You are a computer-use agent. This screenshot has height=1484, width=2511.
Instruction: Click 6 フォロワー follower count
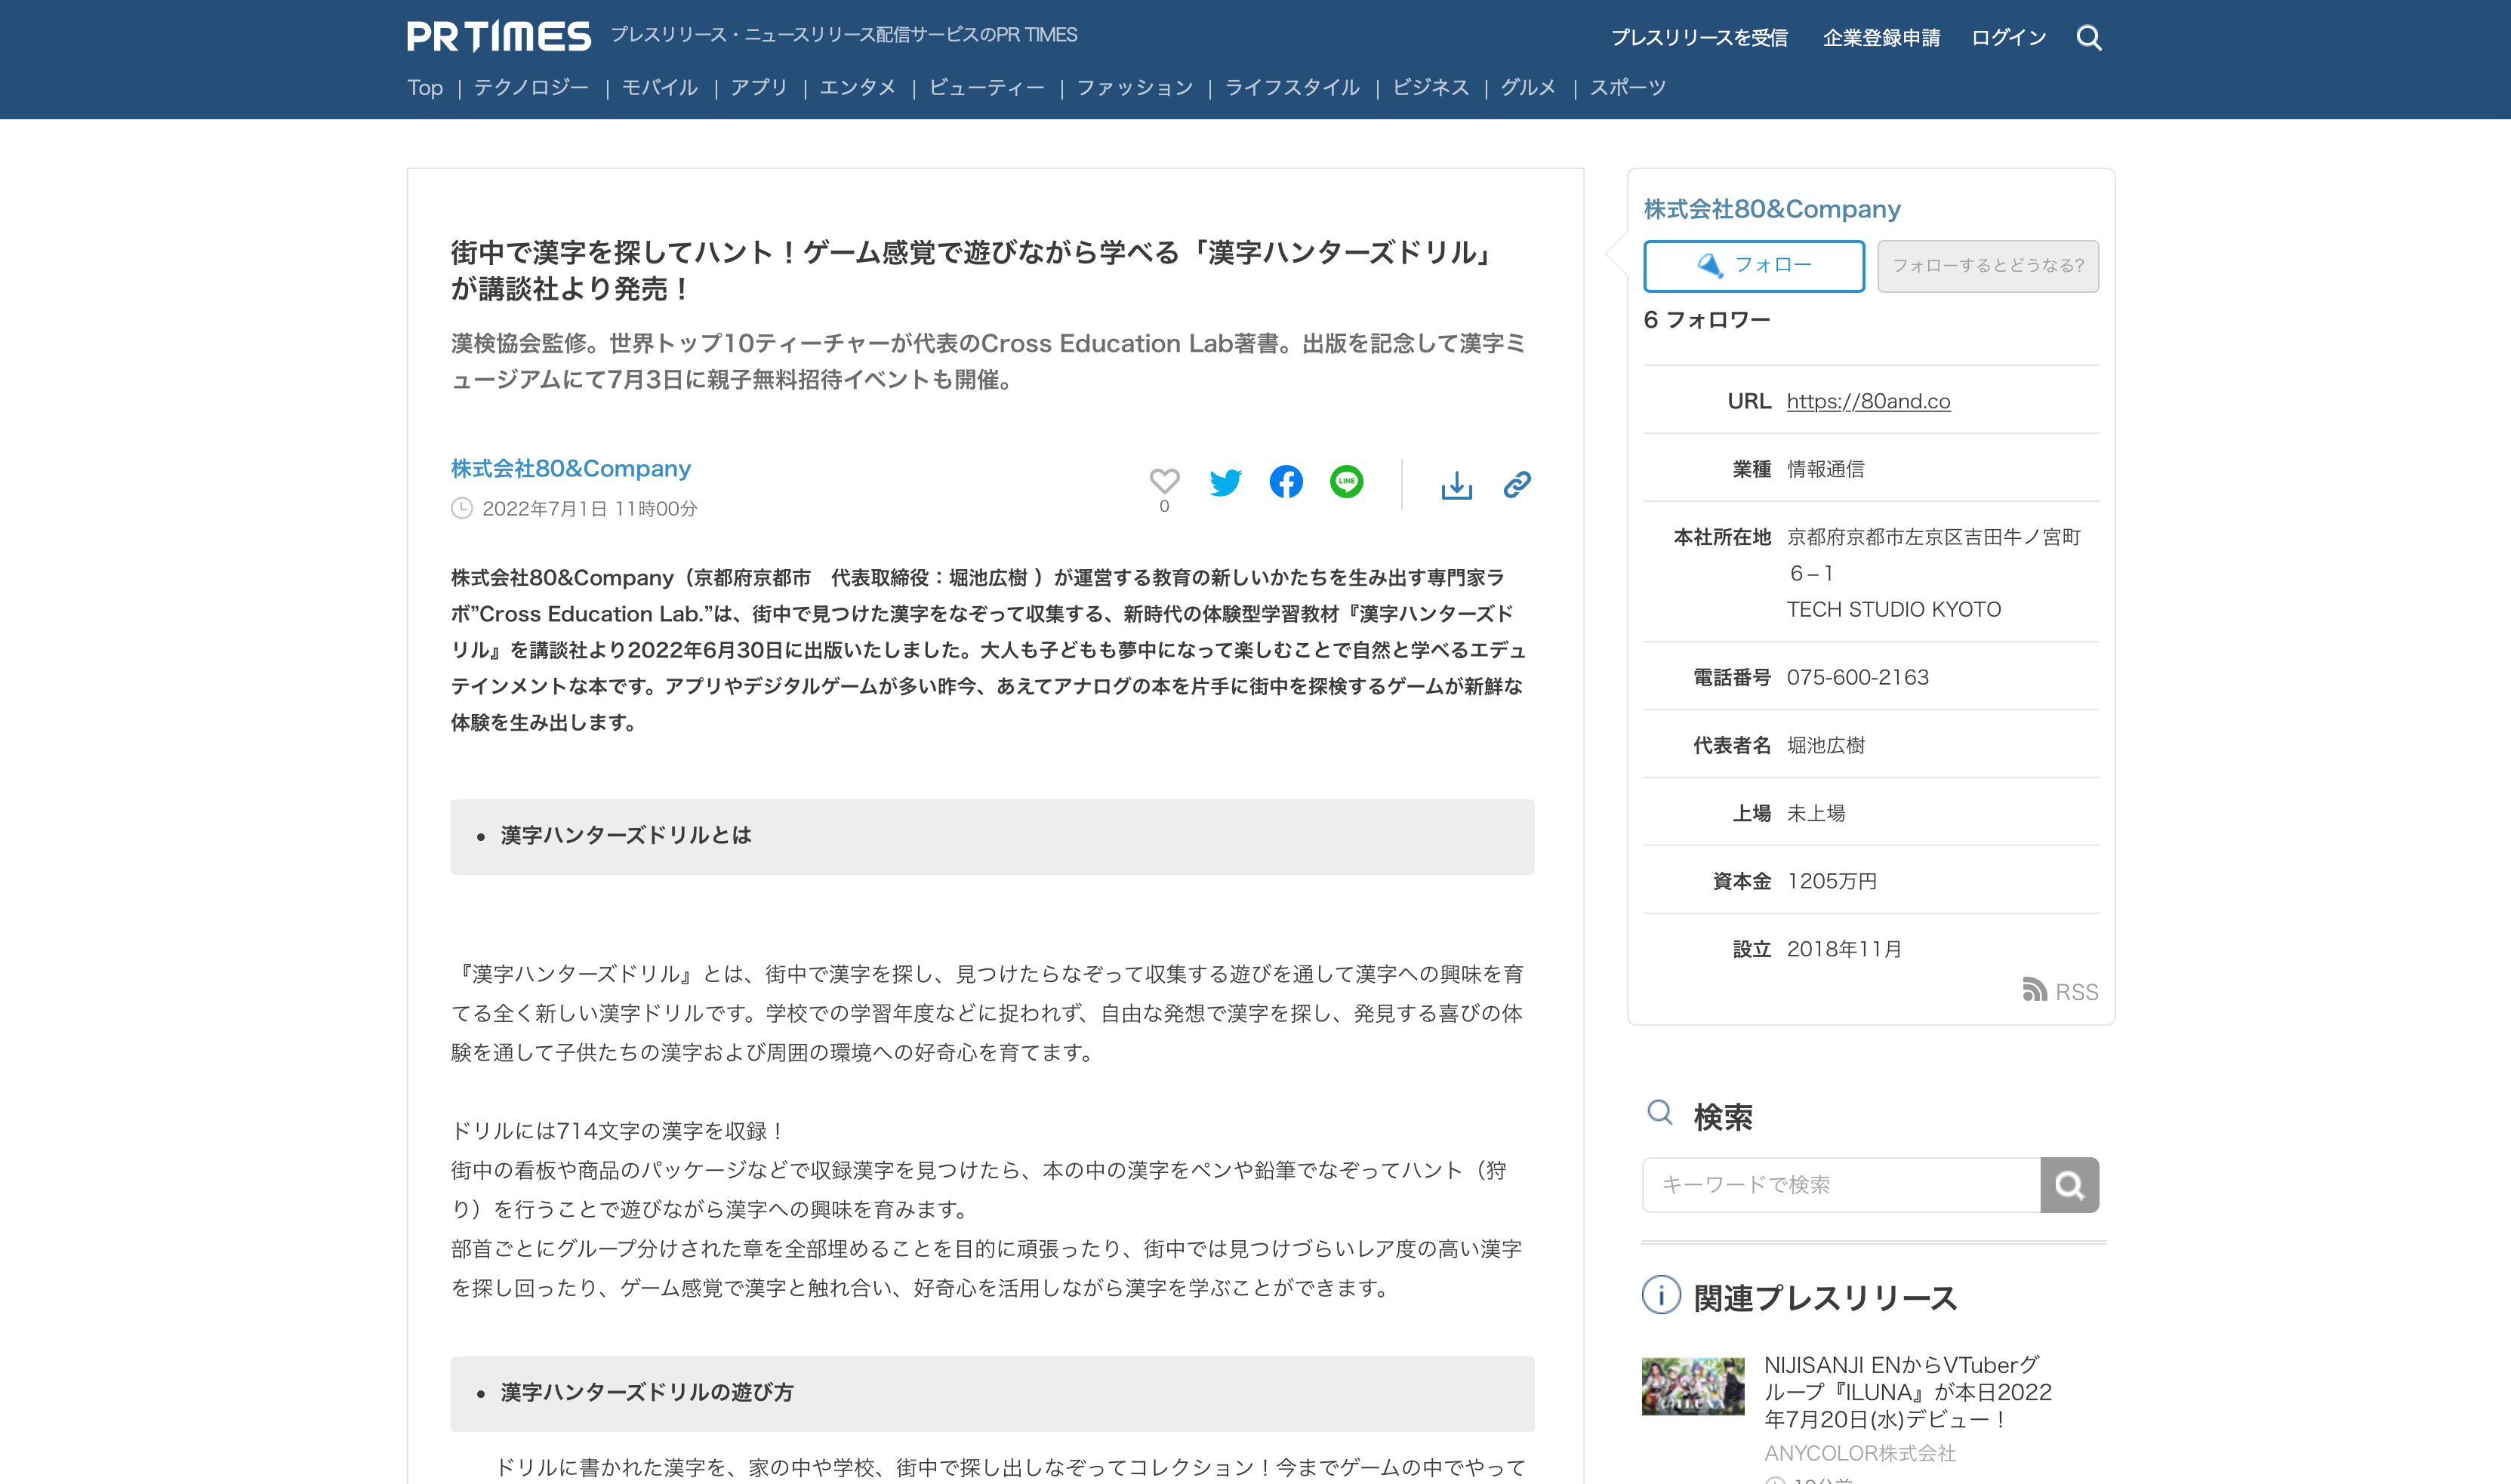(1707, 320)
